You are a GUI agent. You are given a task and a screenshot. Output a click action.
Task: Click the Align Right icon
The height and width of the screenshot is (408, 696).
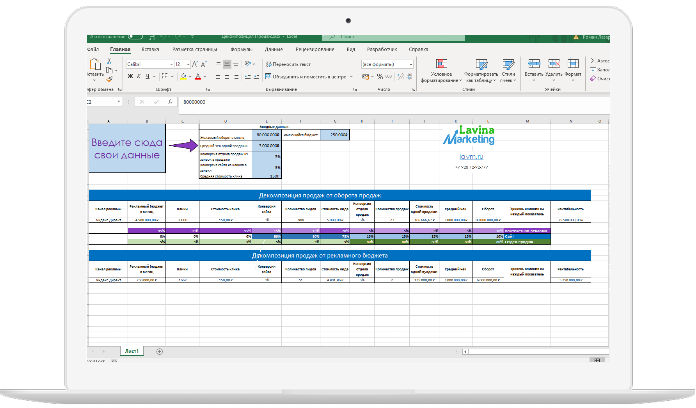236,77
